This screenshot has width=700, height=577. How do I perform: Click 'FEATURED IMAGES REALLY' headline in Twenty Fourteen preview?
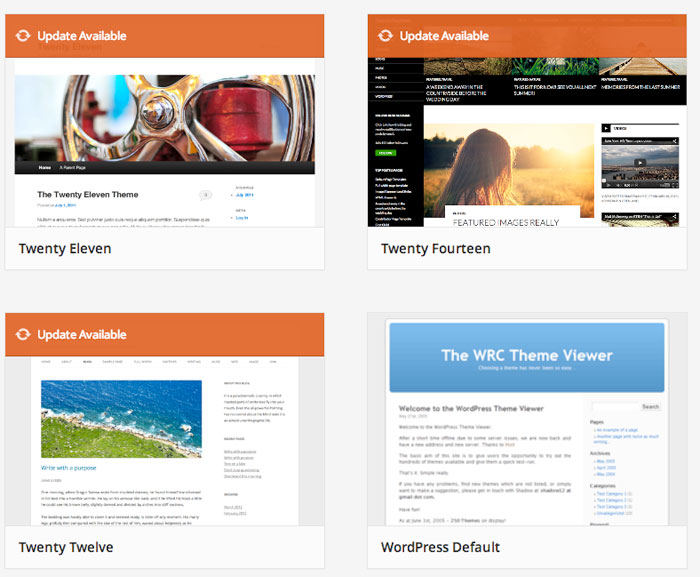coord(506,222)
